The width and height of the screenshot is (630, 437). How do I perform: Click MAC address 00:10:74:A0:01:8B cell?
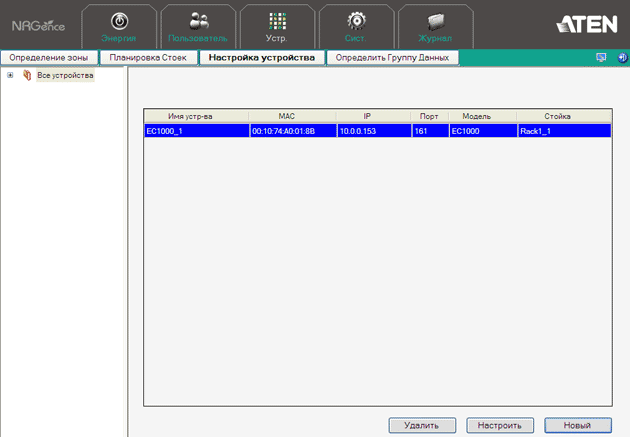pos(293,131)
